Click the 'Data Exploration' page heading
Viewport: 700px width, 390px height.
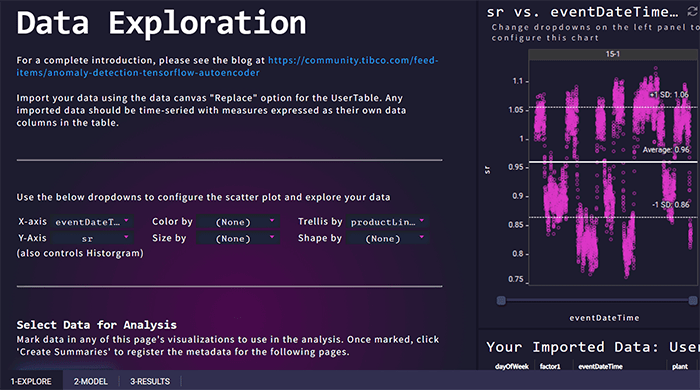tap(162, 23)
